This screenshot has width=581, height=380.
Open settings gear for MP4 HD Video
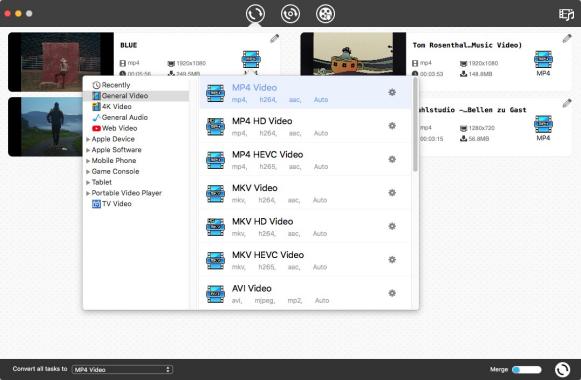(392, 126)
